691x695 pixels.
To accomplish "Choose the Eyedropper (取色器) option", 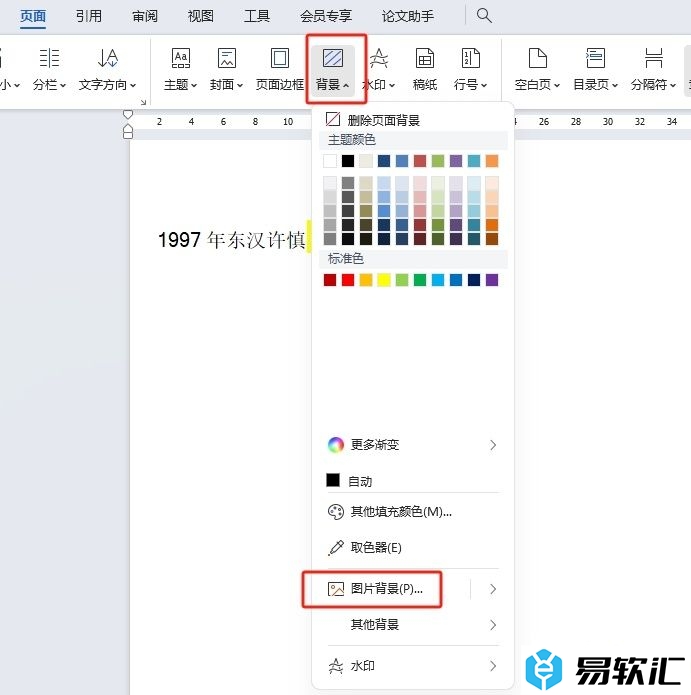I will (x=375, y=548).
